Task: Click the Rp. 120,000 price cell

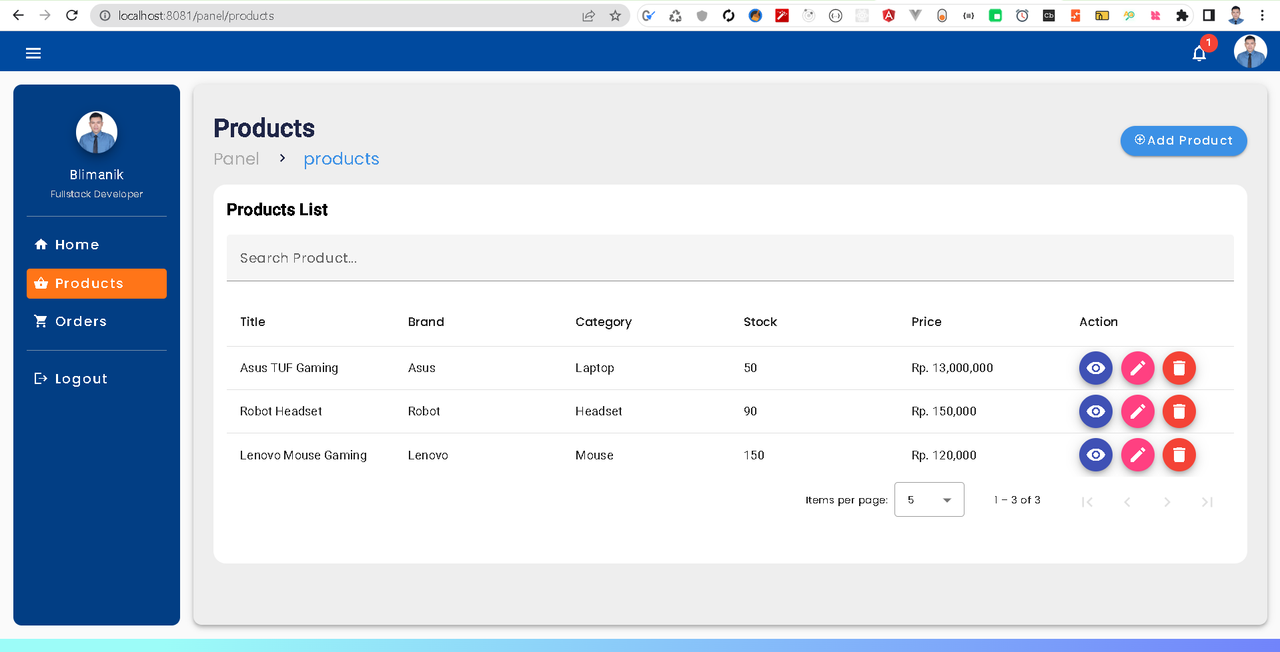Action: [x=944, y=455]
